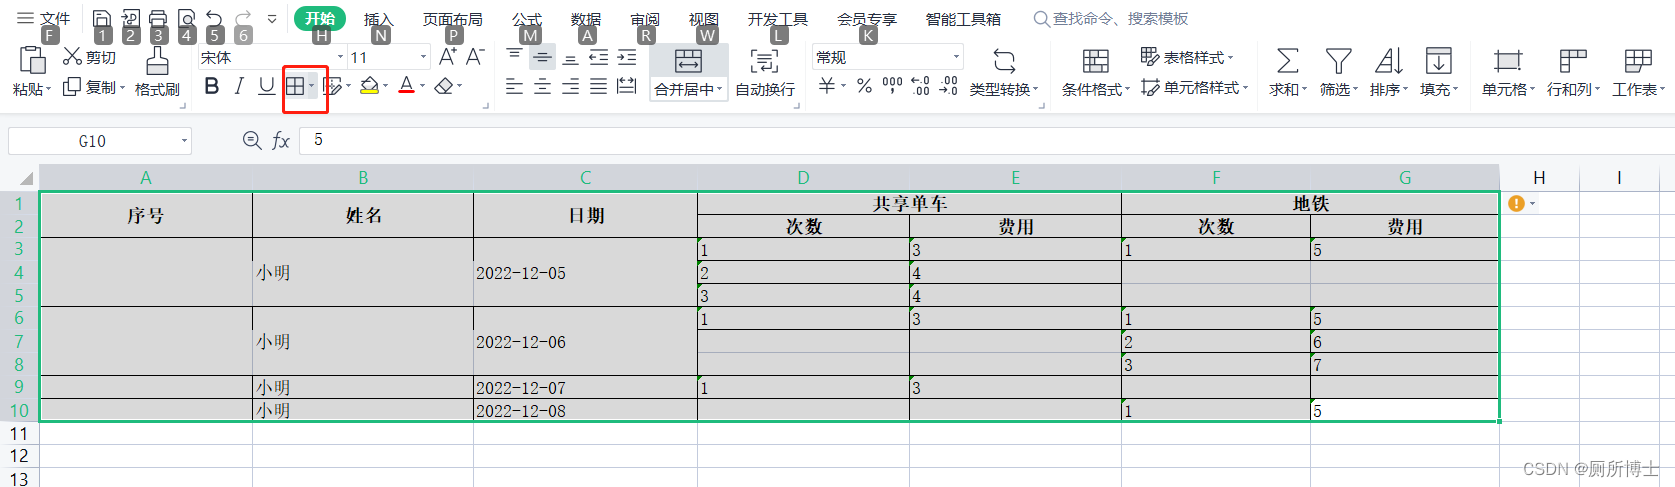The image size is (1675, 487).
Task: Click the decrease indent icon
Action: coord(598,57)
